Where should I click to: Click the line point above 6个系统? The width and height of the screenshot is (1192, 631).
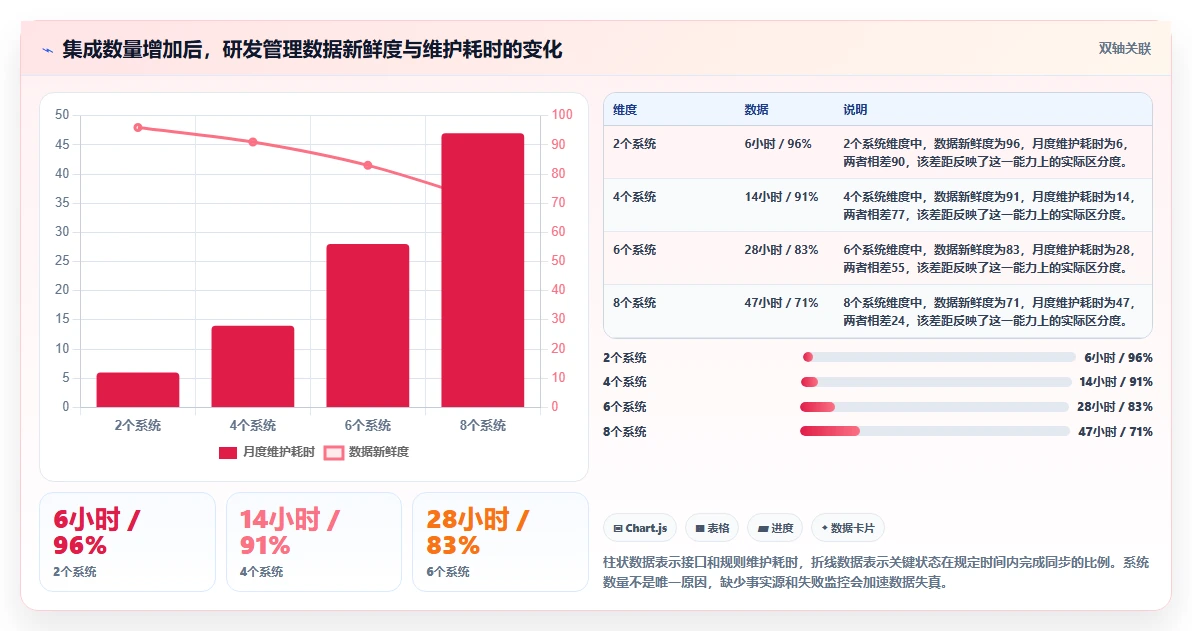(368, 165)
